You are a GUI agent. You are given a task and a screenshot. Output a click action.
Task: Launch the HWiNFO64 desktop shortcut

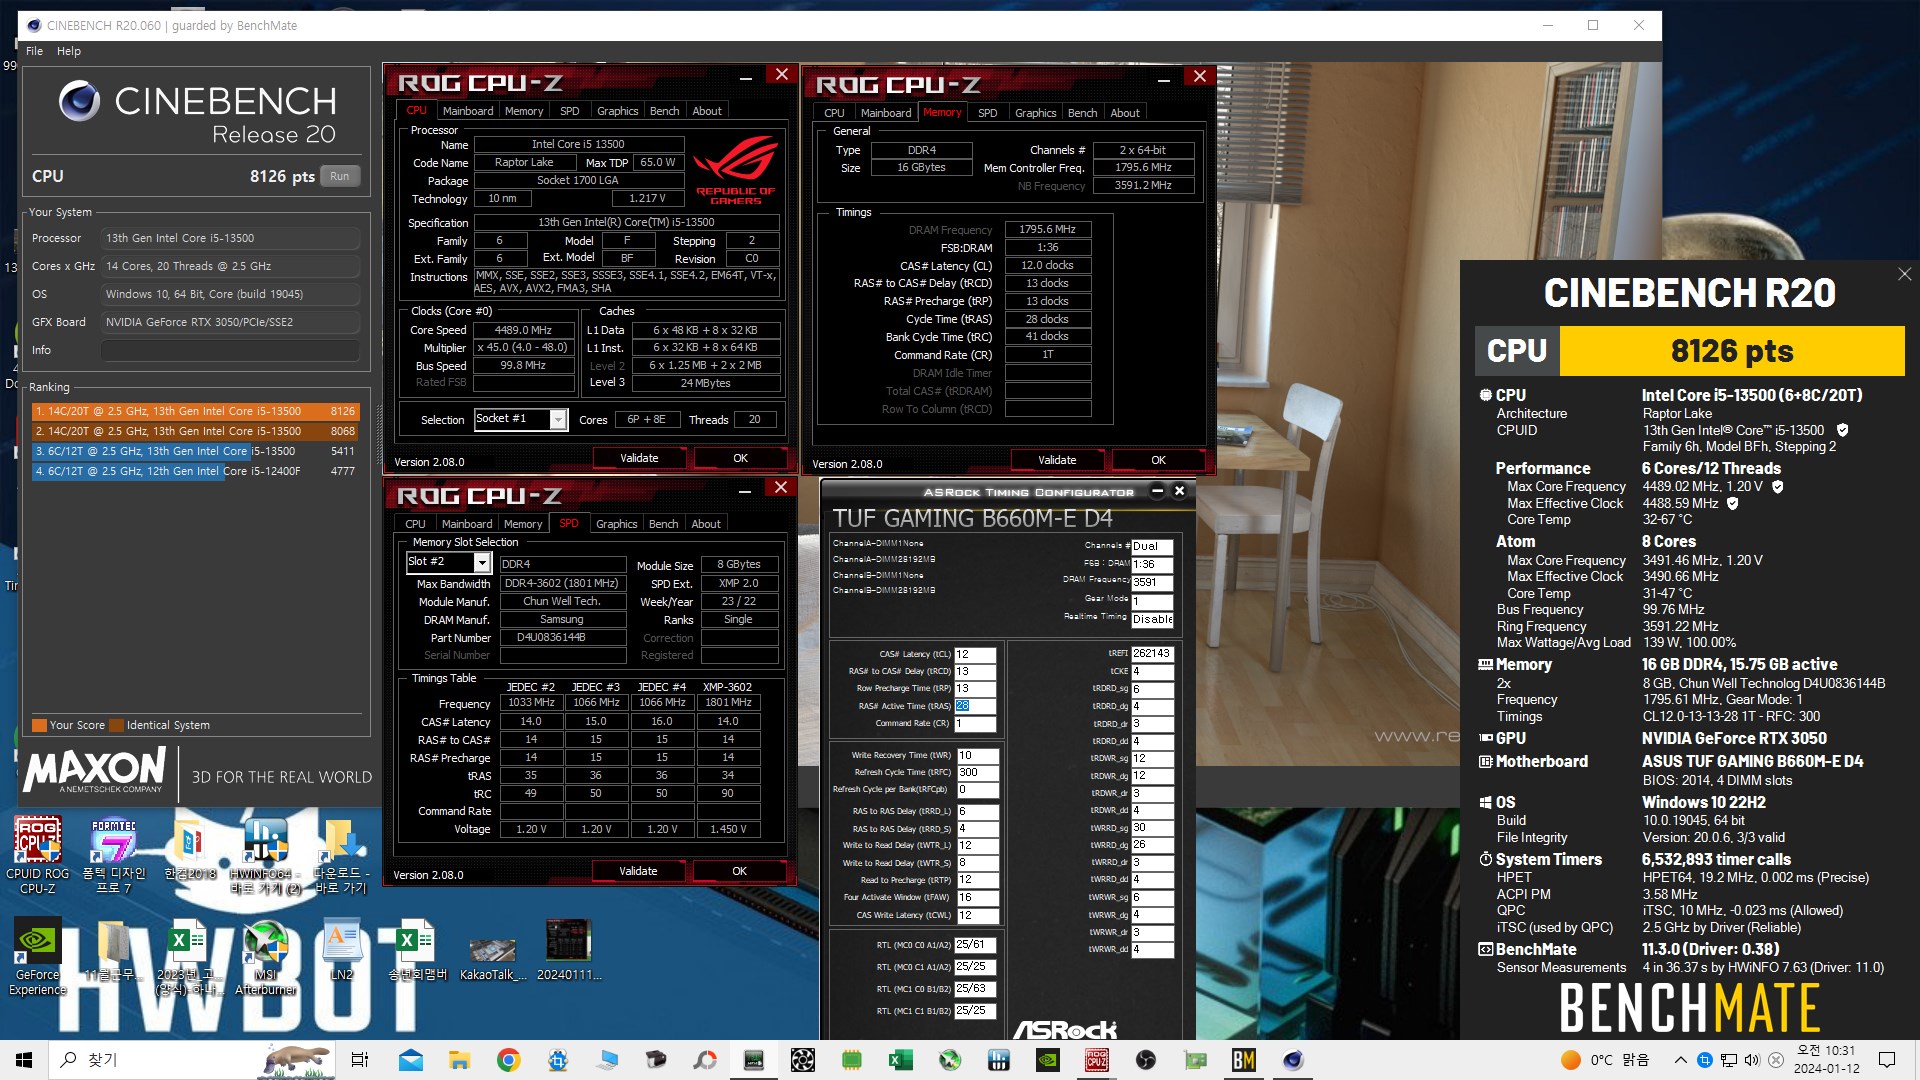pyautogui.click(x=265, y=853)
